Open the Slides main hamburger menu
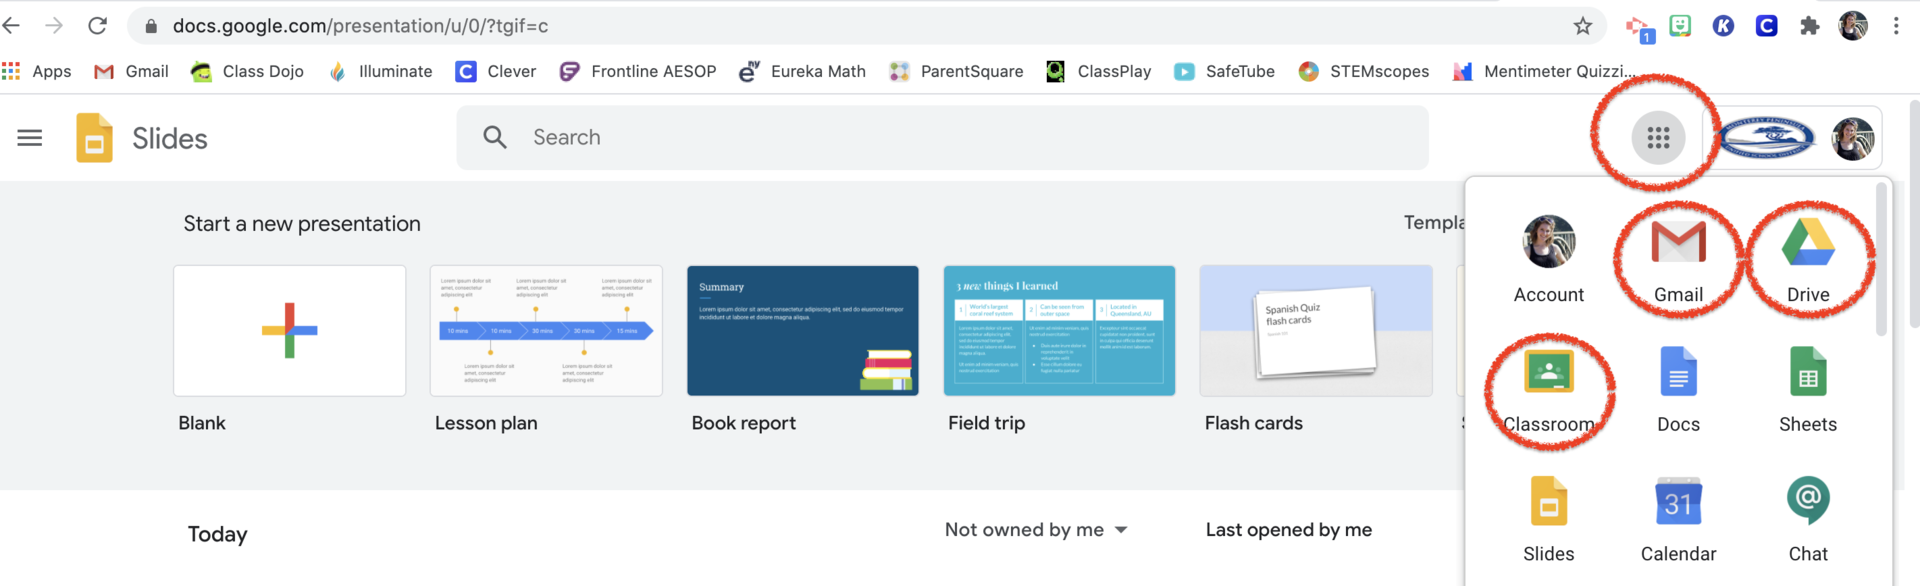Viewport: 1920px width, 586px height. tap(30, 138)
